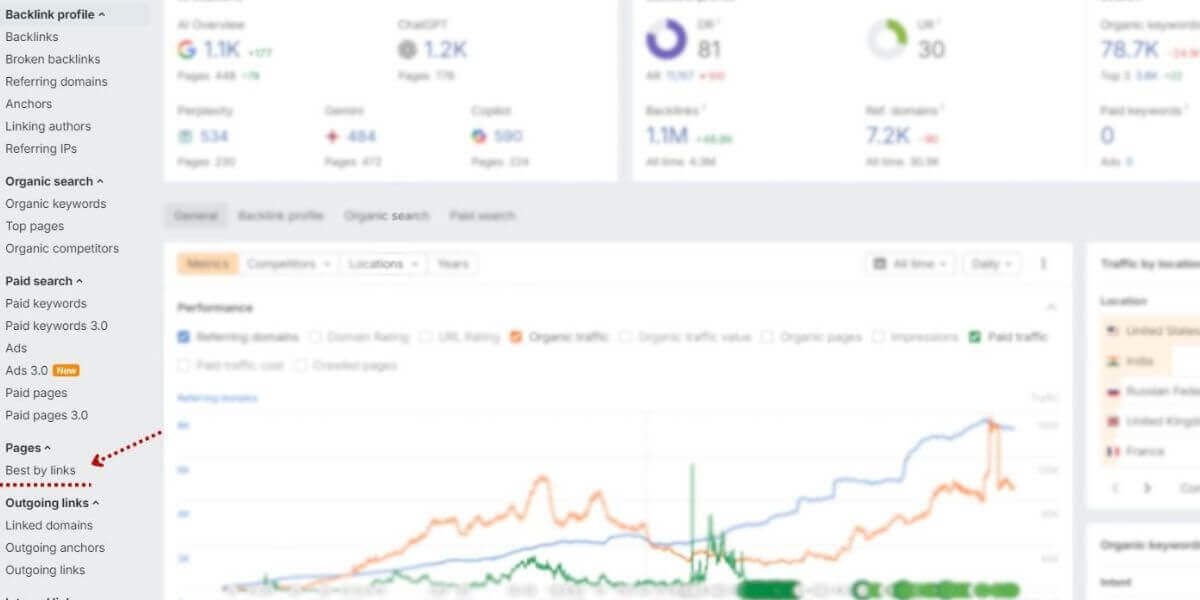This screenshot has height=600, width=1200.
Task: Click the United States flag in Traffic by location
Action: click(1113, 329)
